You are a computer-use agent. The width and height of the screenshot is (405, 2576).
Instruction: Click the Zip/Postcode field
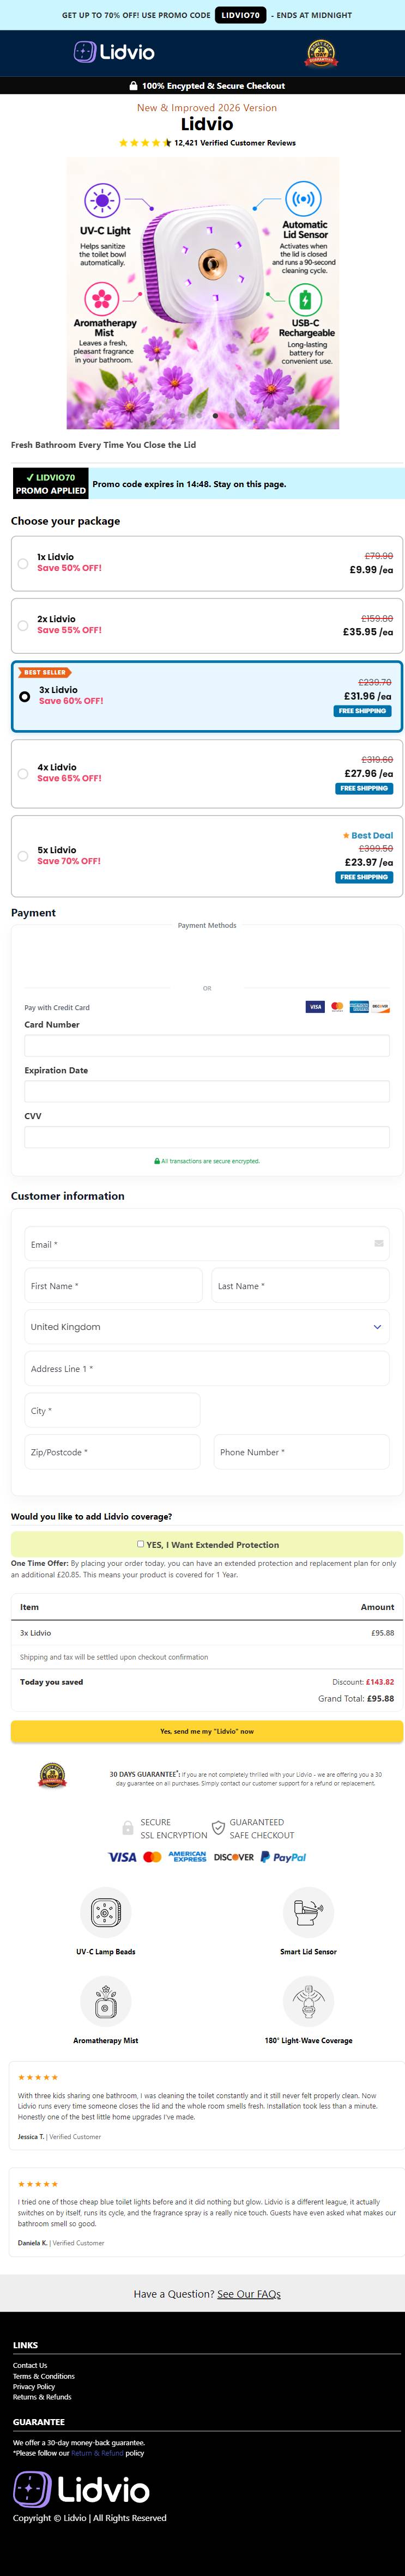pos(112,1452)
